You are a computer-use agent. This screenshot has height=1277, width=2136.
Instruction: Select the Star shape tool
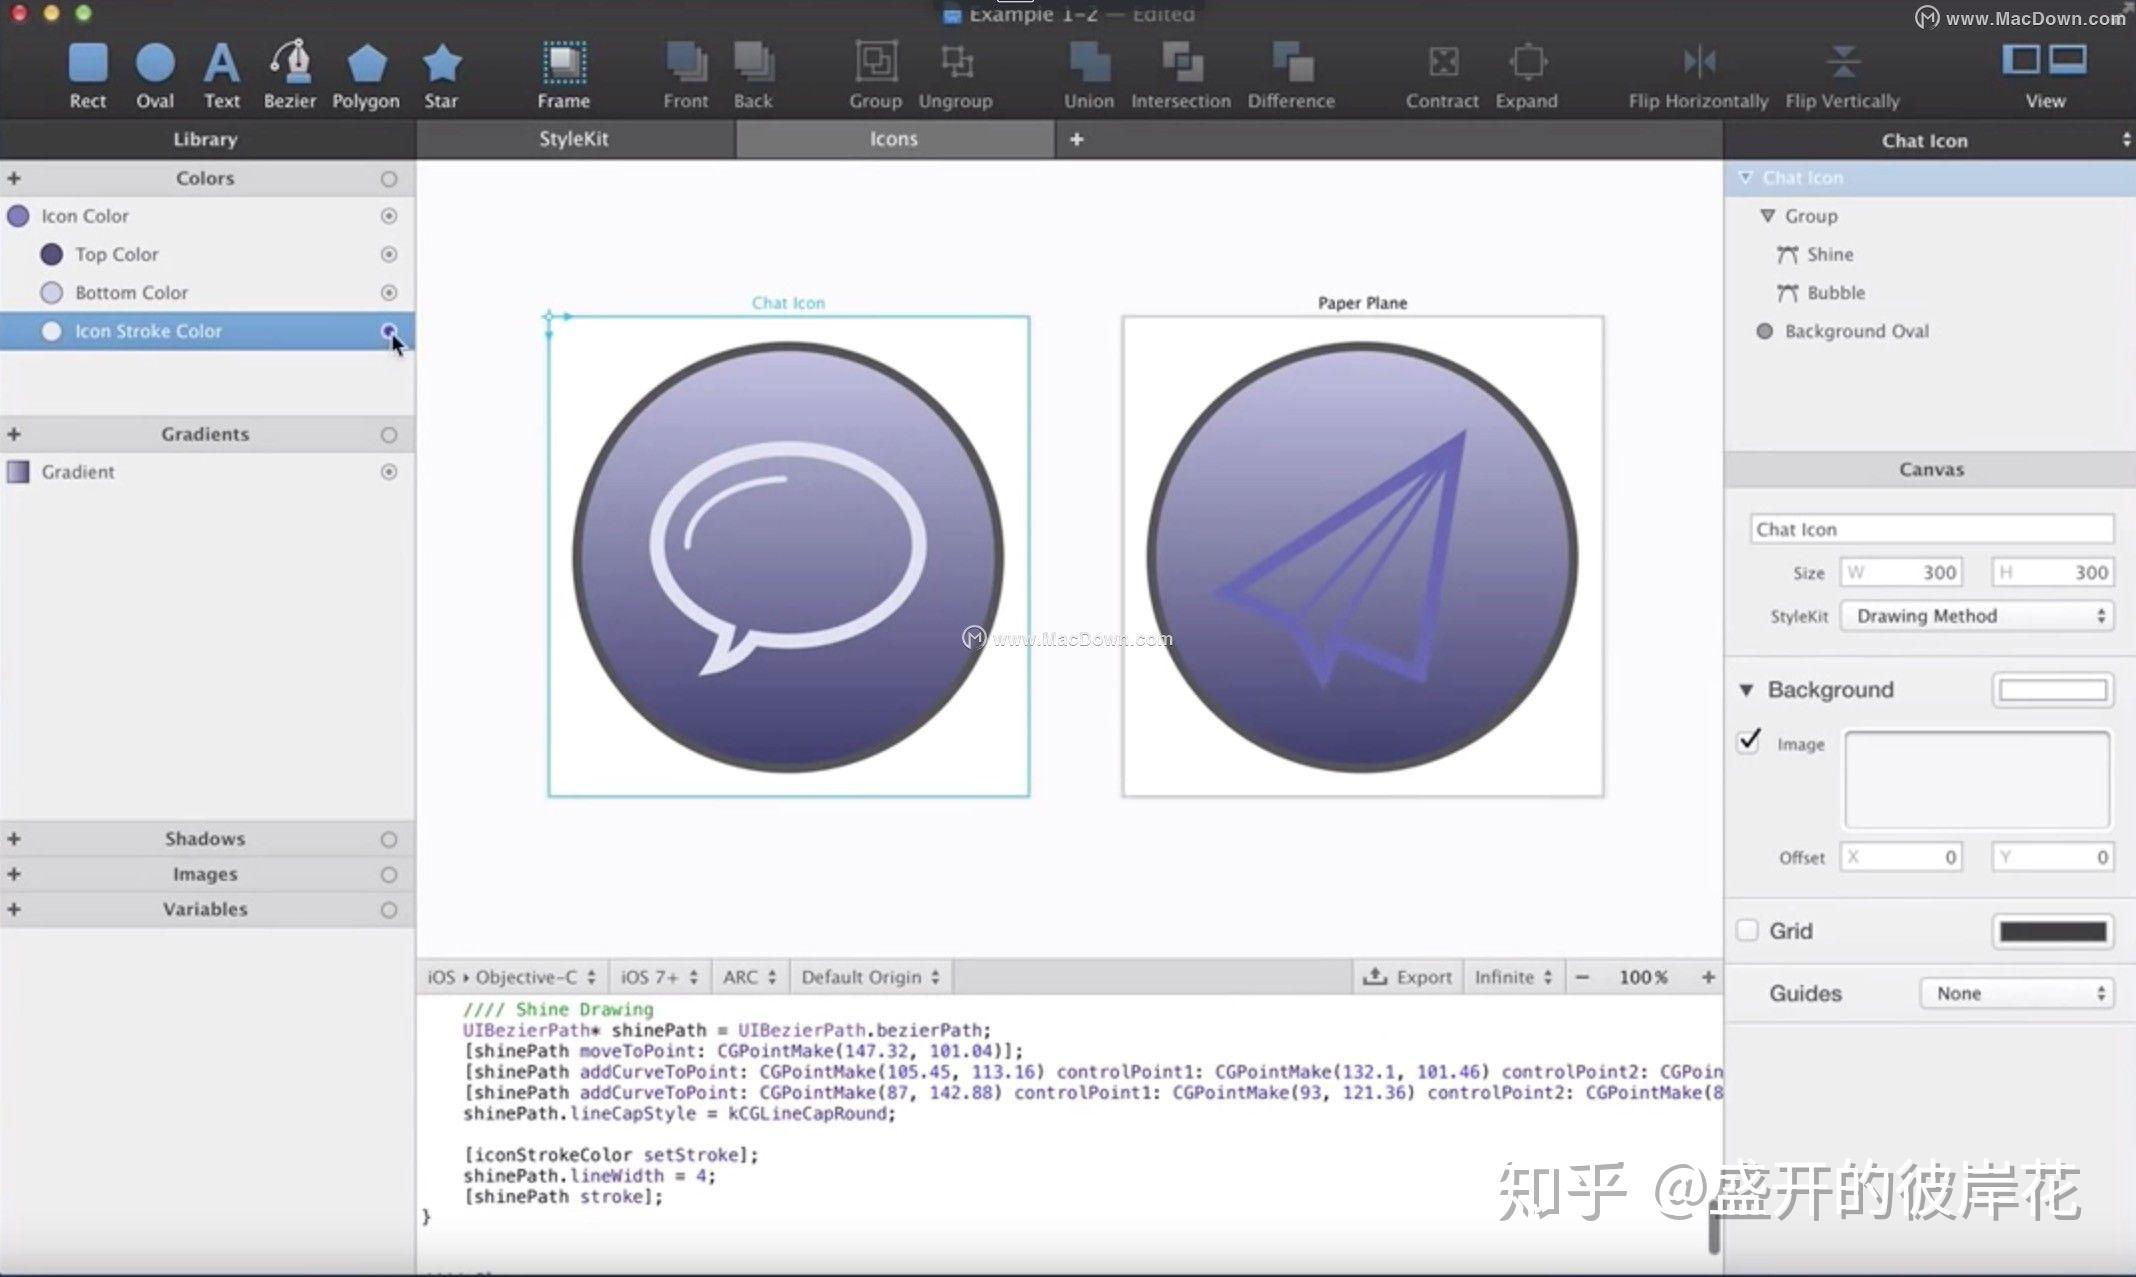(x=441, y=64)
